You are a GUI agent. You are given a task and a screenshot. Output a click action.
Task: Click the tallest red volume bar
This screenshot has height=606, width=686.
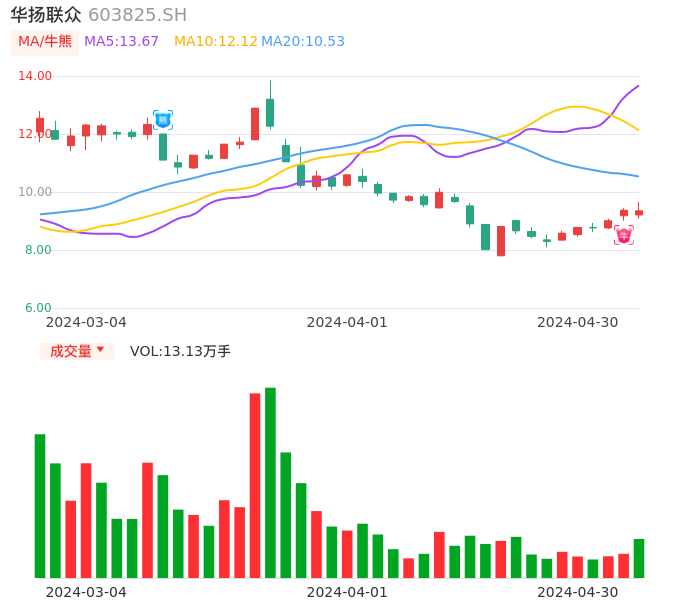click(x=255, y=485)
